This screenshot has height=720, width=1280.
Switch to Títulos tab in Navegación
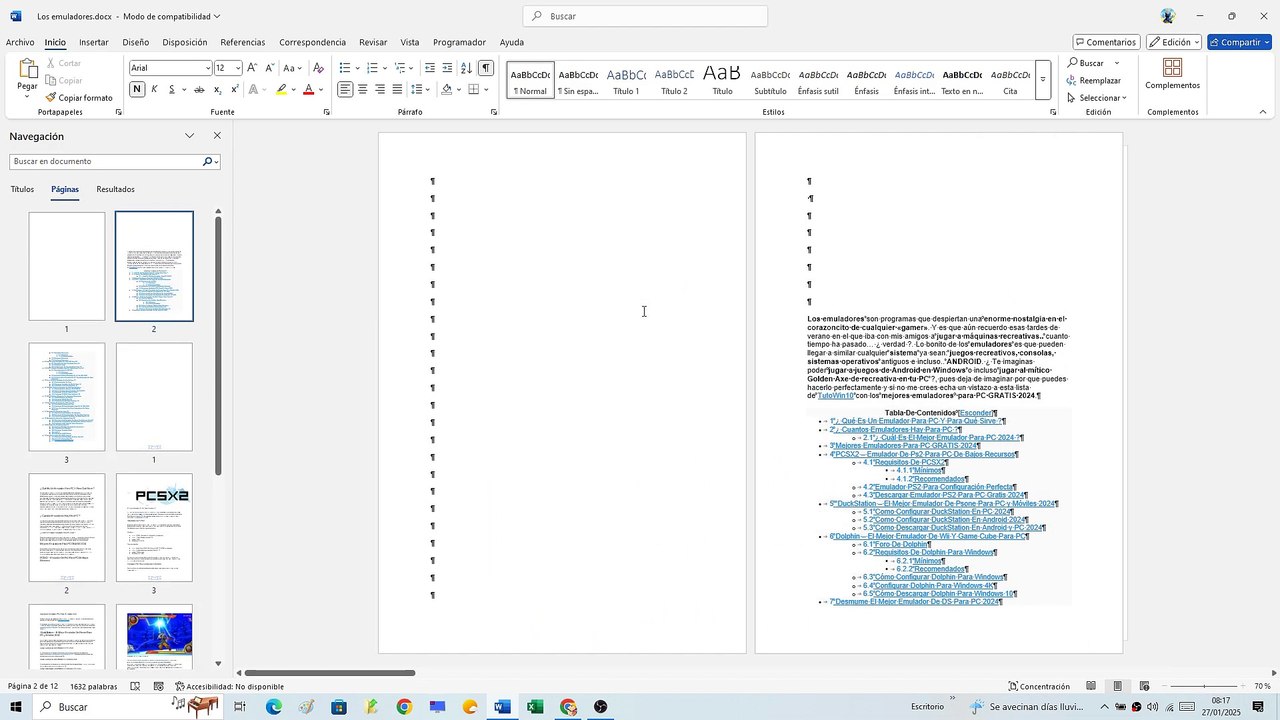(22, 189)
